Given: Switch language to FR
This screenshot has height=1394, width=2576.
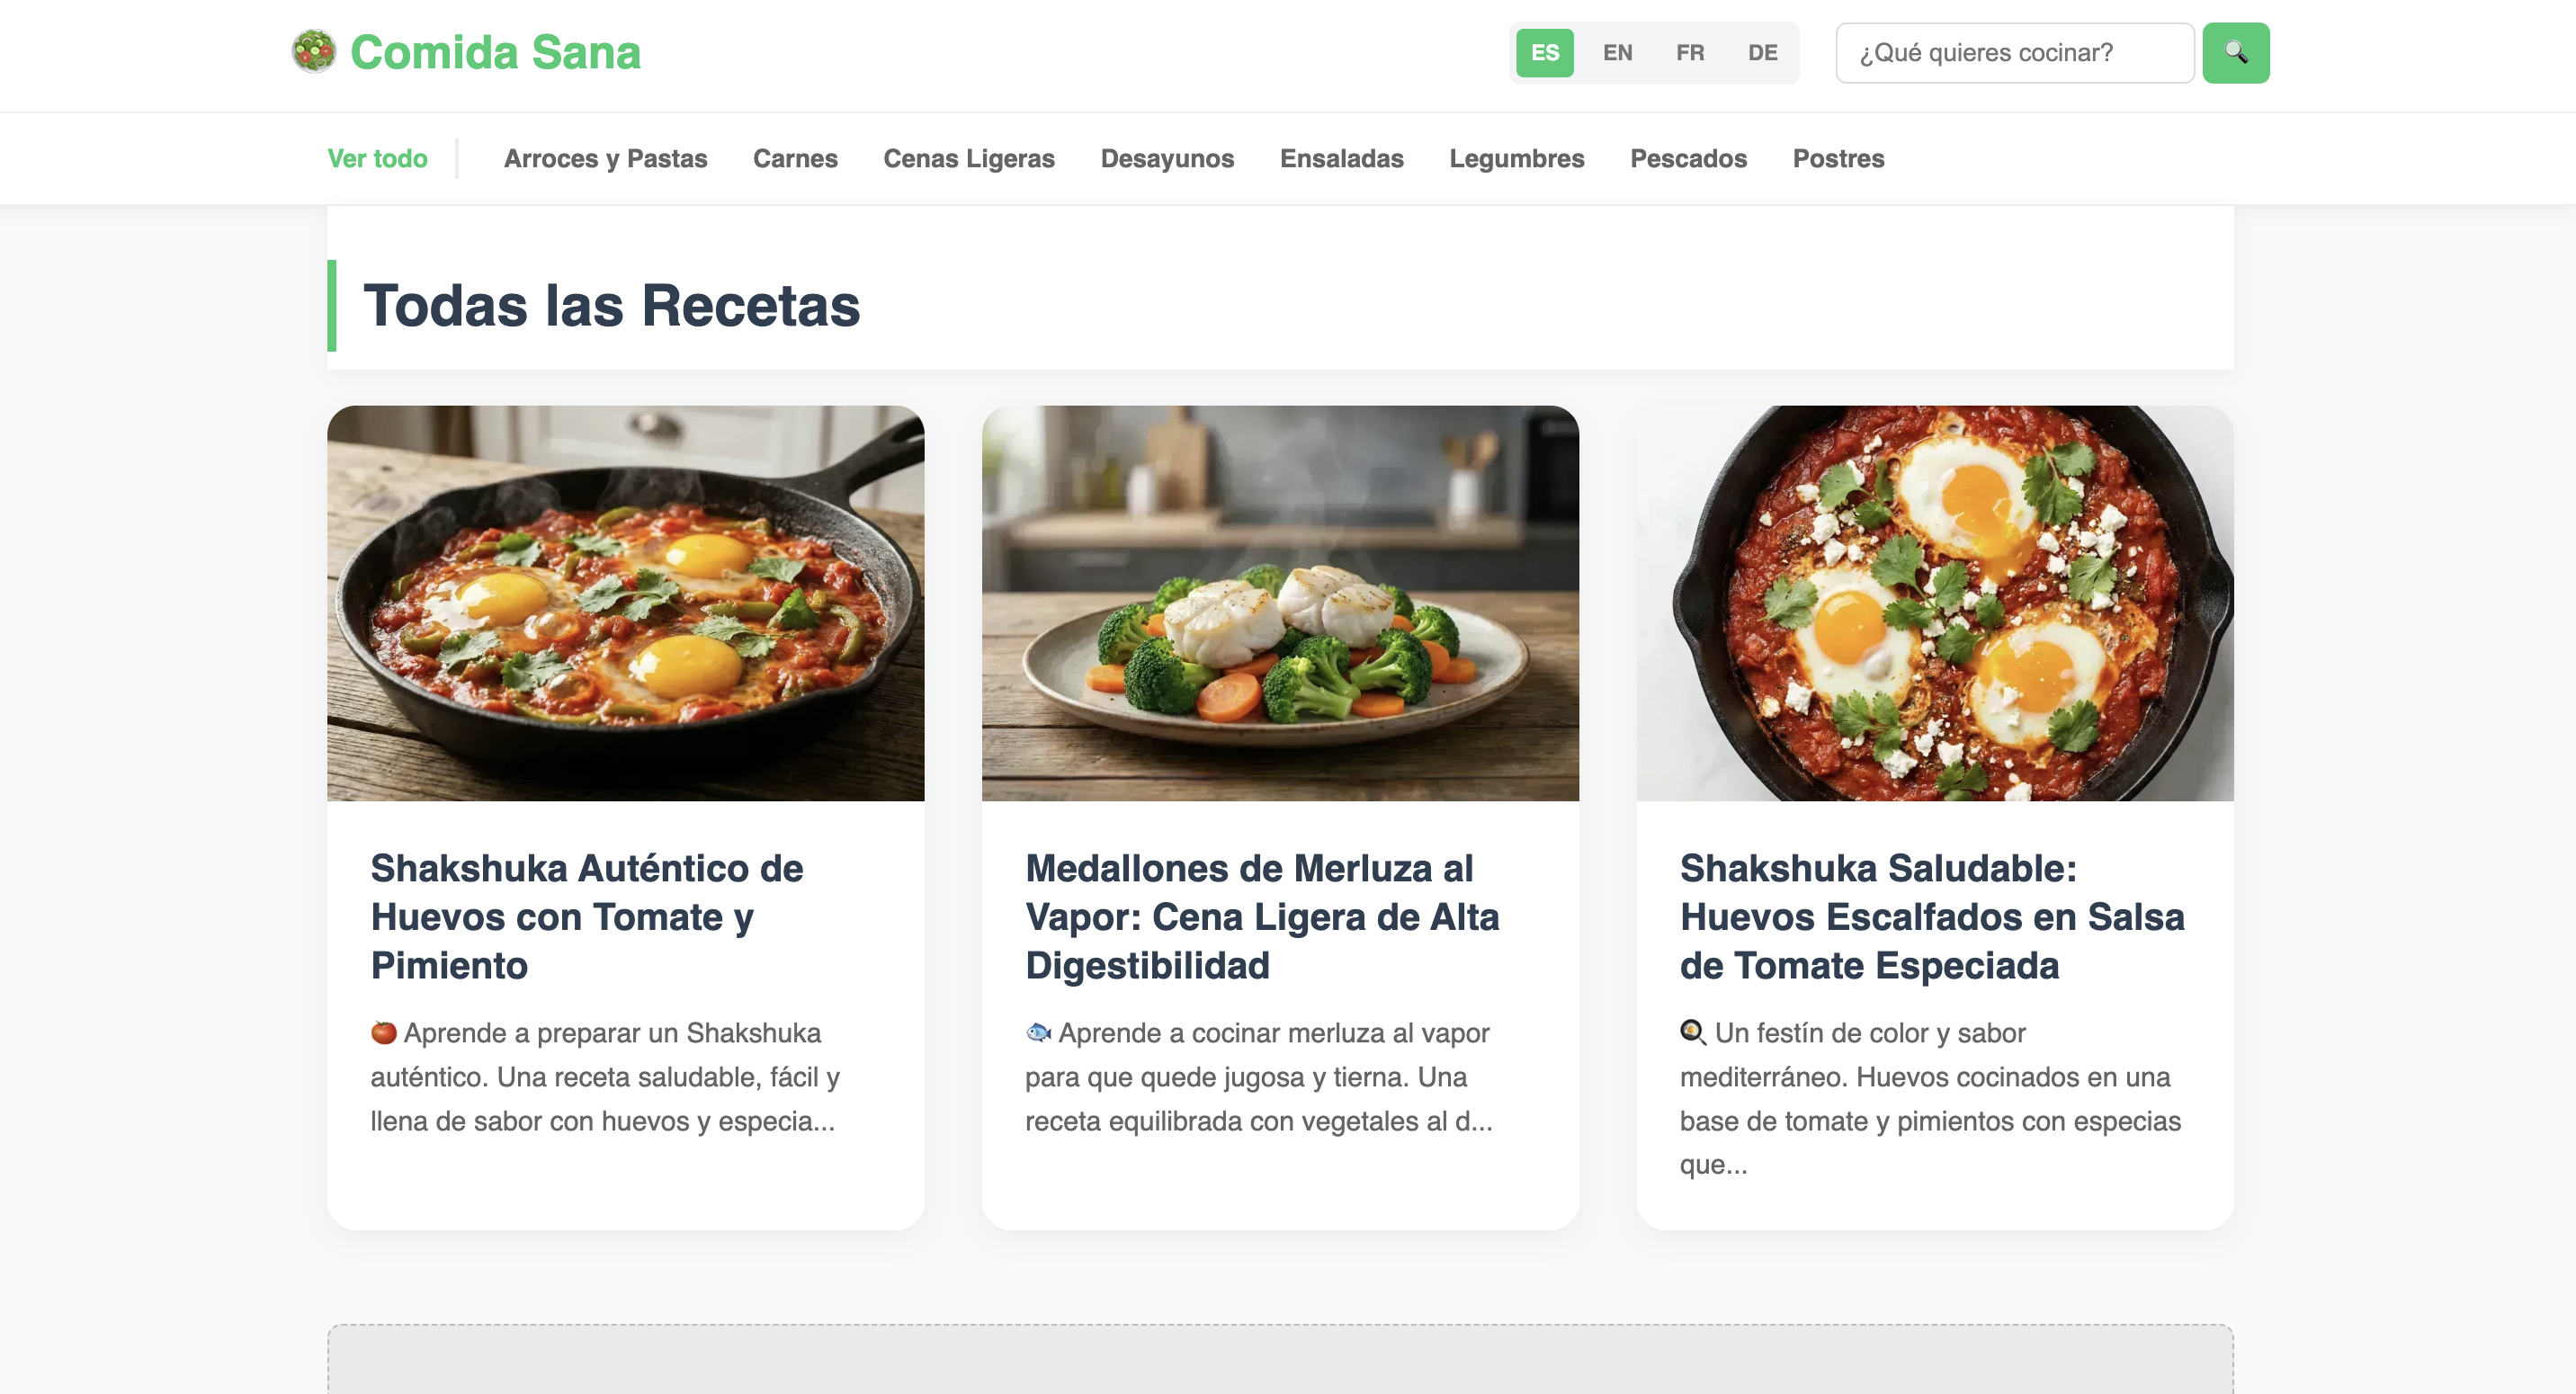Looking at the screenshot, I should 1690,53.
